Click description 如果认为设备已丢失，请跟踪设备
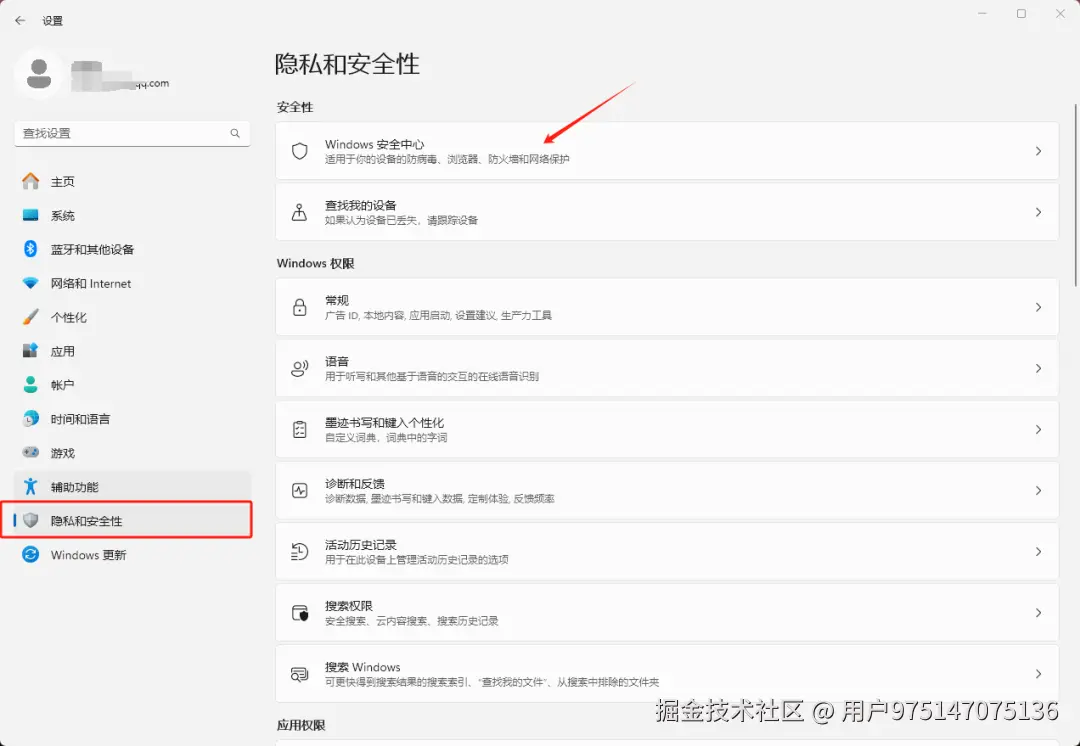 click(x=402, y=220)
